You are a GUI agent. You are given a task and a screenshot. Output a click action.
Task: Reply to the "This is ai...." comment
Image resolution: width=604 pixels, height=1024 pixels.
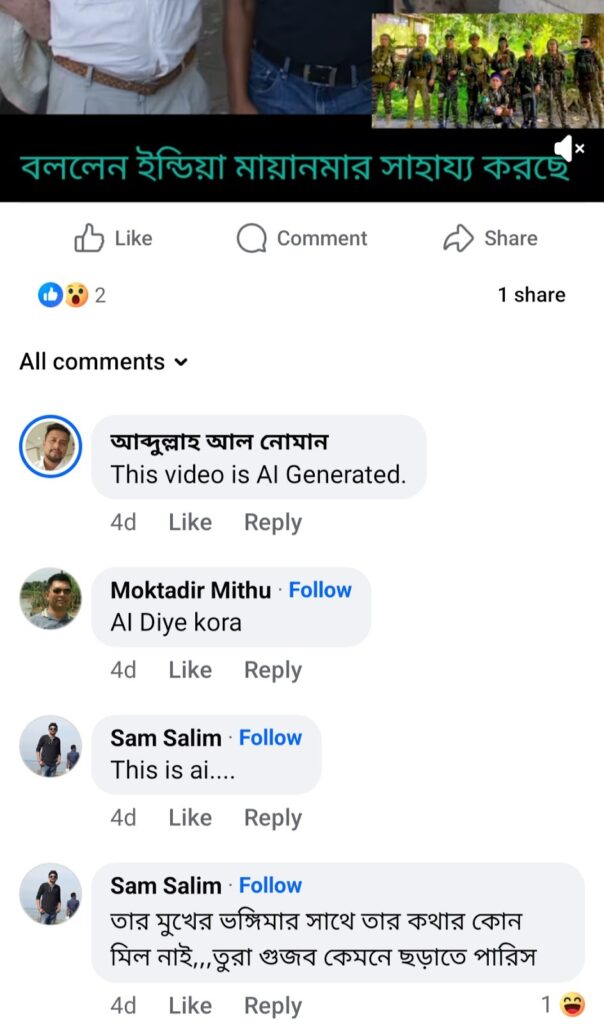pos(273,818)
